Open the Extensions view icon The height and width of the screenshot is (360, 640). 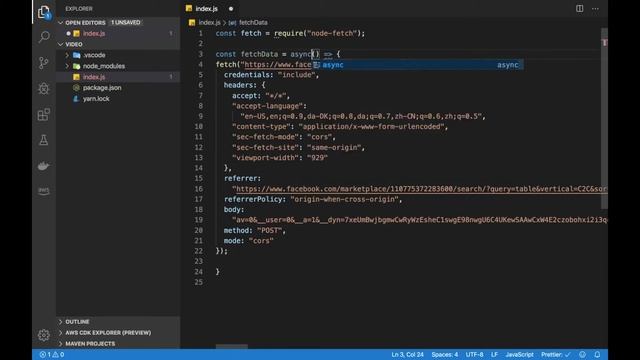44,114
